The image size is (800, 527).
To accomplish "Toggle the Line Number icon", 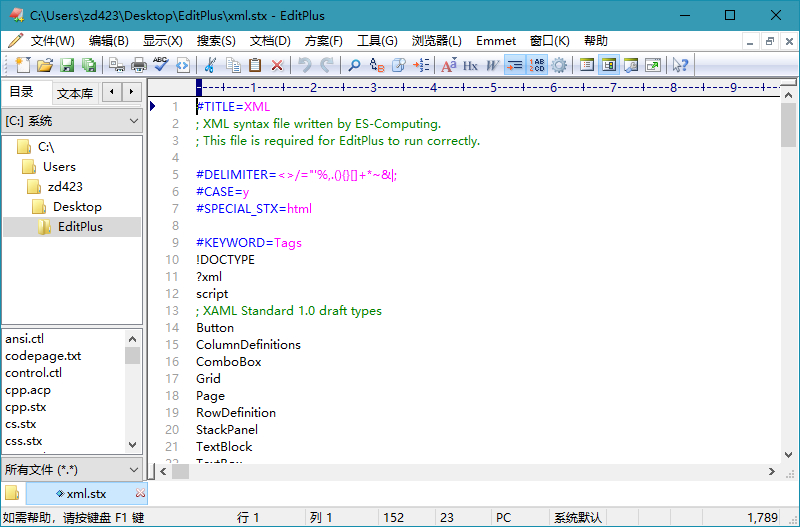I will [537, 65].
